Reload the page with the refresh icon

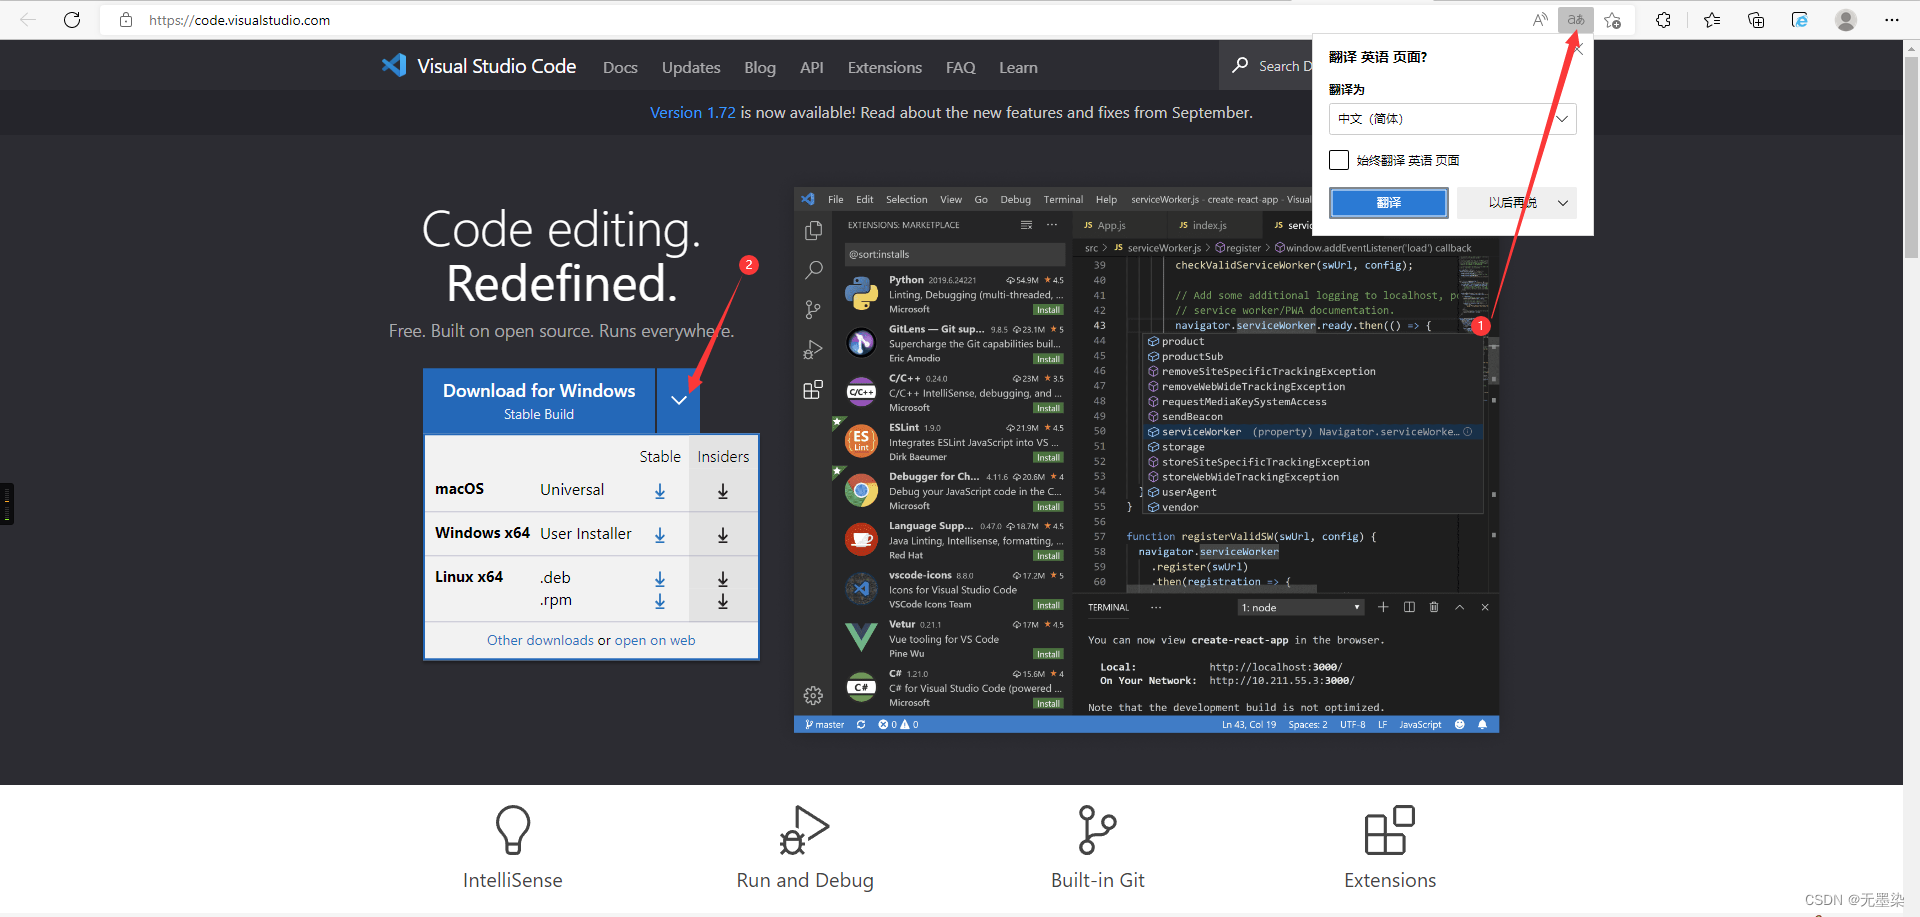click(72, 20)
